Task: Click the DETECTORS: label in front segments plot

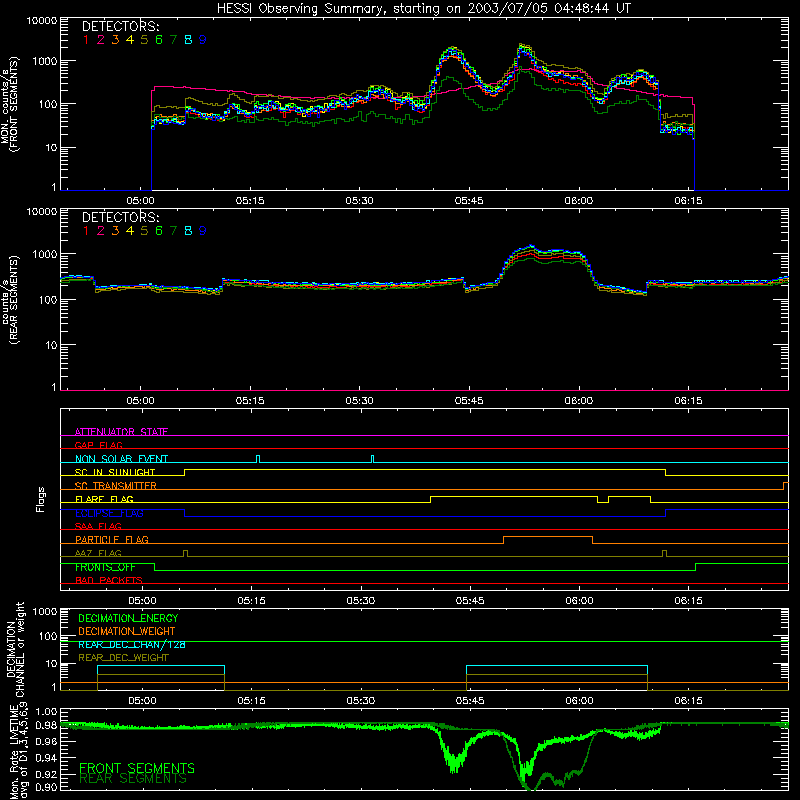Action: pos(120,26)
